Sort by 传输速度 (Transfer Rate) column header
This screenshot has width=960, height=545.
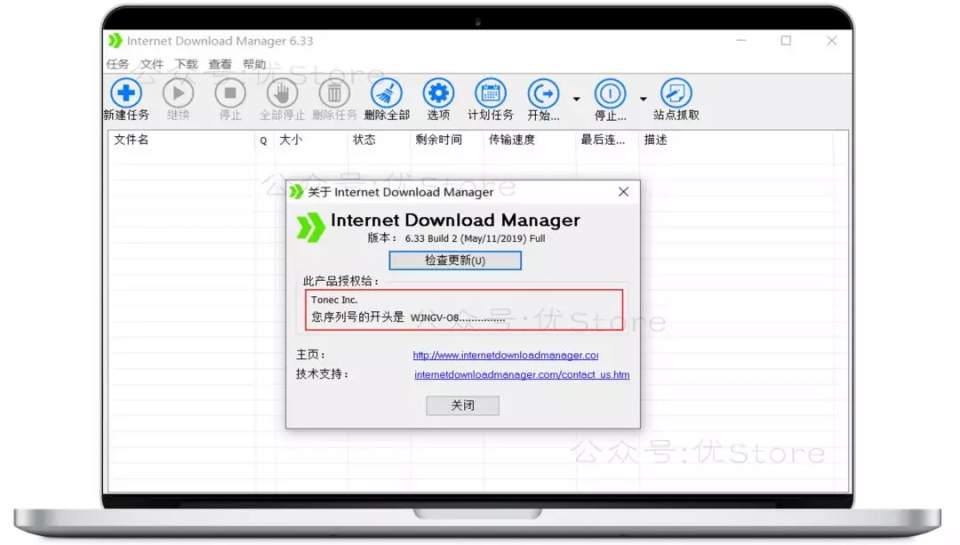pyautogui.click(x=512, y=140)
